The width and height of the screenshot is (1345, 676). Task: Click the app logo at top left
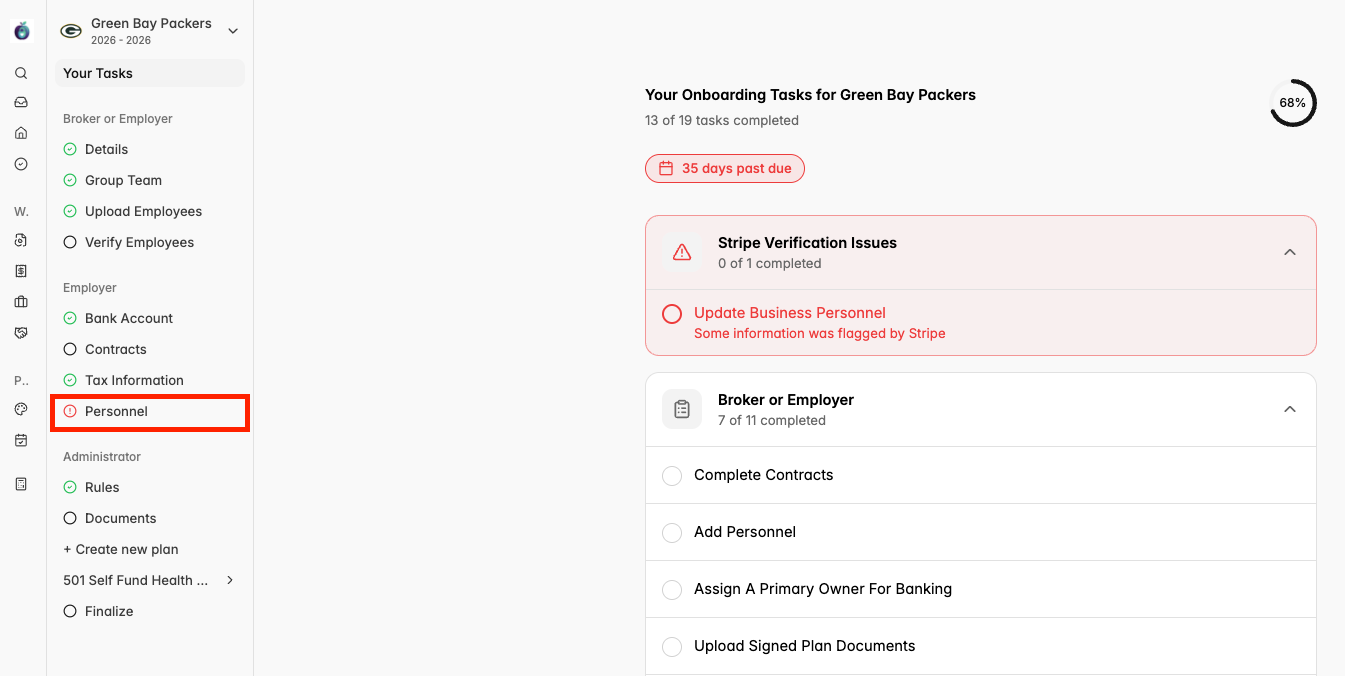coord(22,31)
